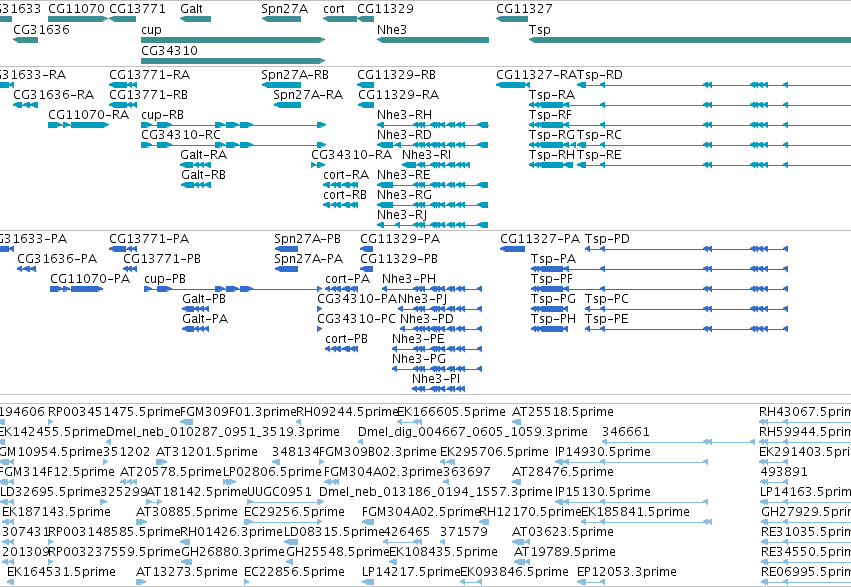Select transcript Nhe3-RI
This screenshot has height=587, width=851.
coord(436,165)
